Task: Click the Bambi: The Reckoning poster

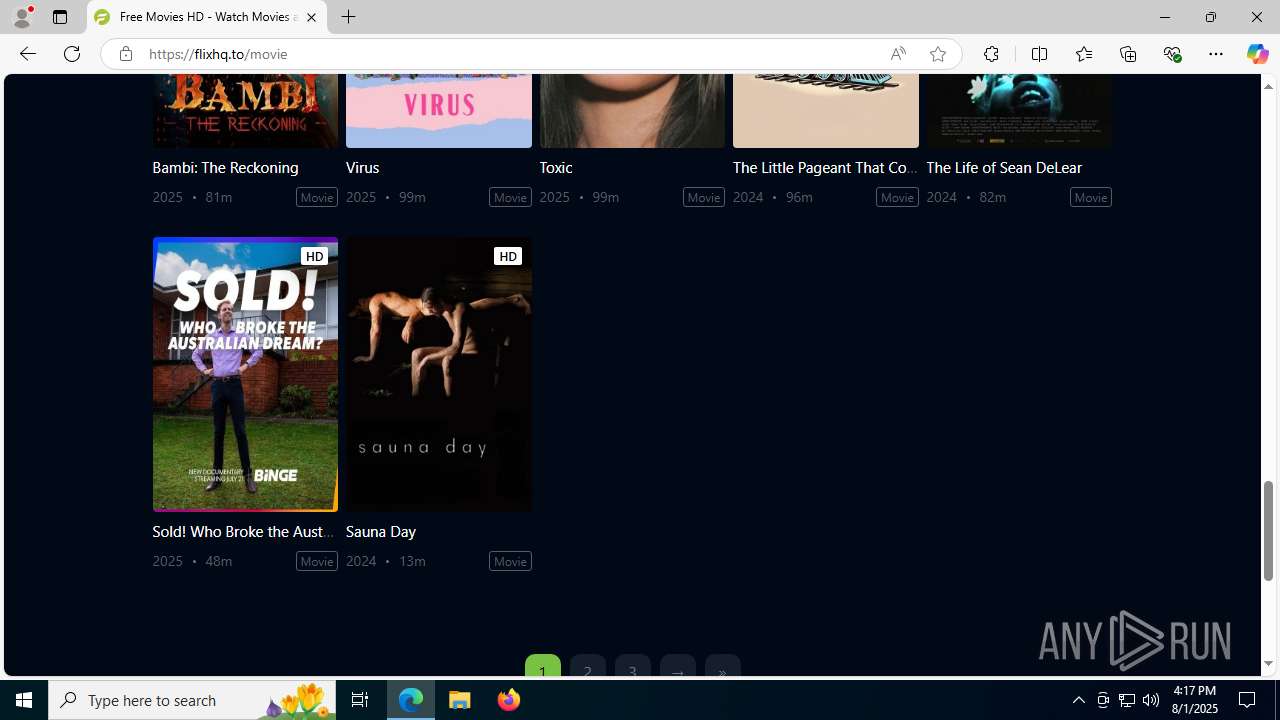Action: click(x=245, y=111)
